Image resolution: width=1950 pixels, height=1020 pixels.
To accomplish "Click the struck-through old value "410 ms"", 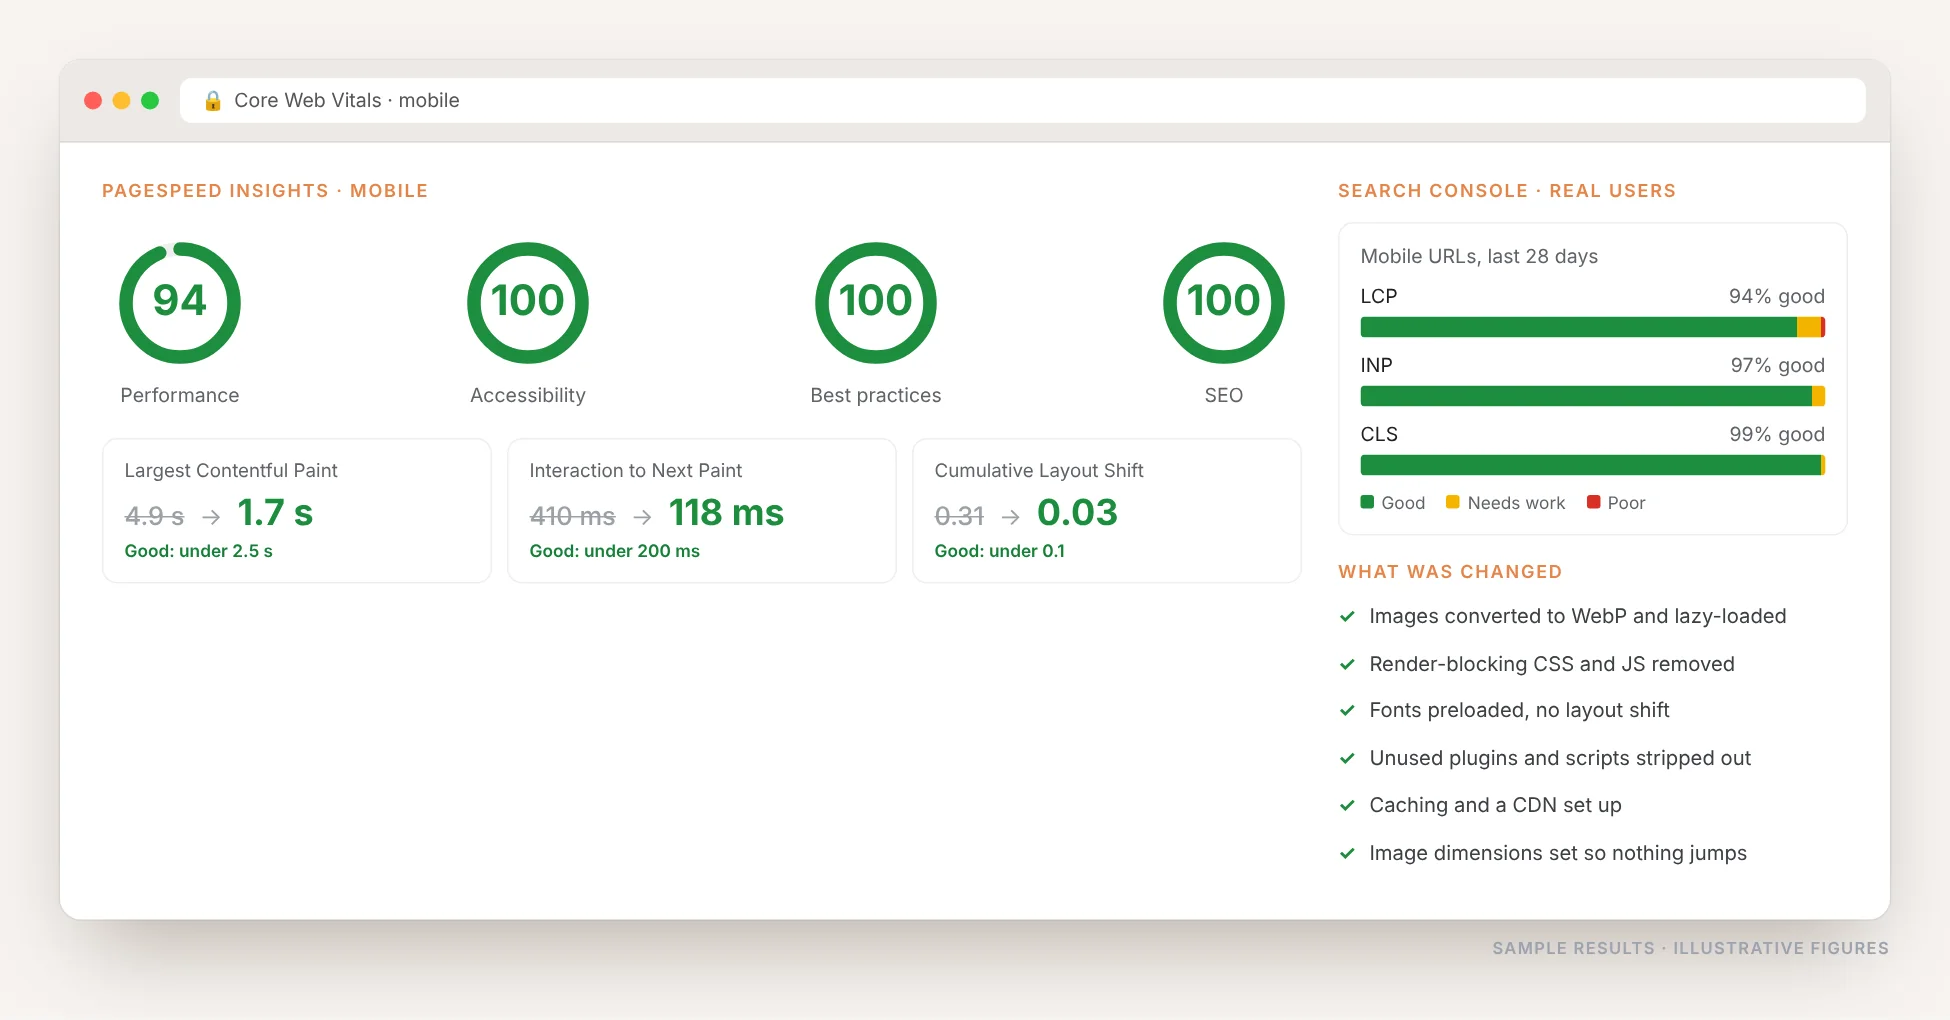I will (572, 516).
